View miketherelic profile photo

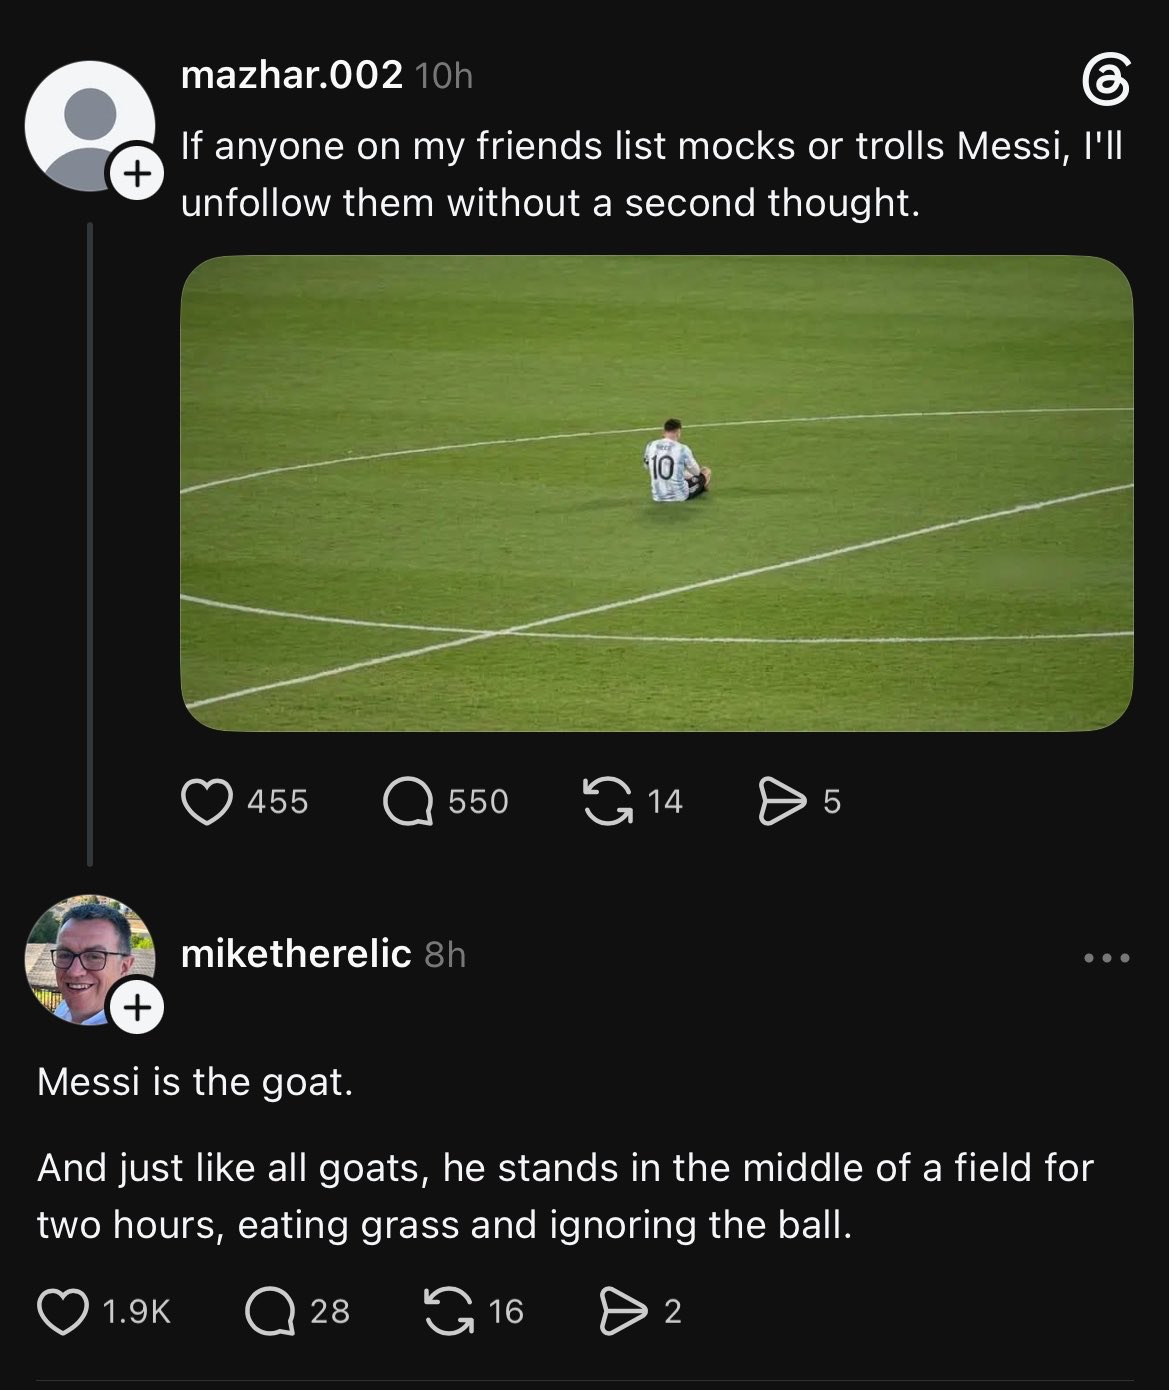click(x=89, y=958)
